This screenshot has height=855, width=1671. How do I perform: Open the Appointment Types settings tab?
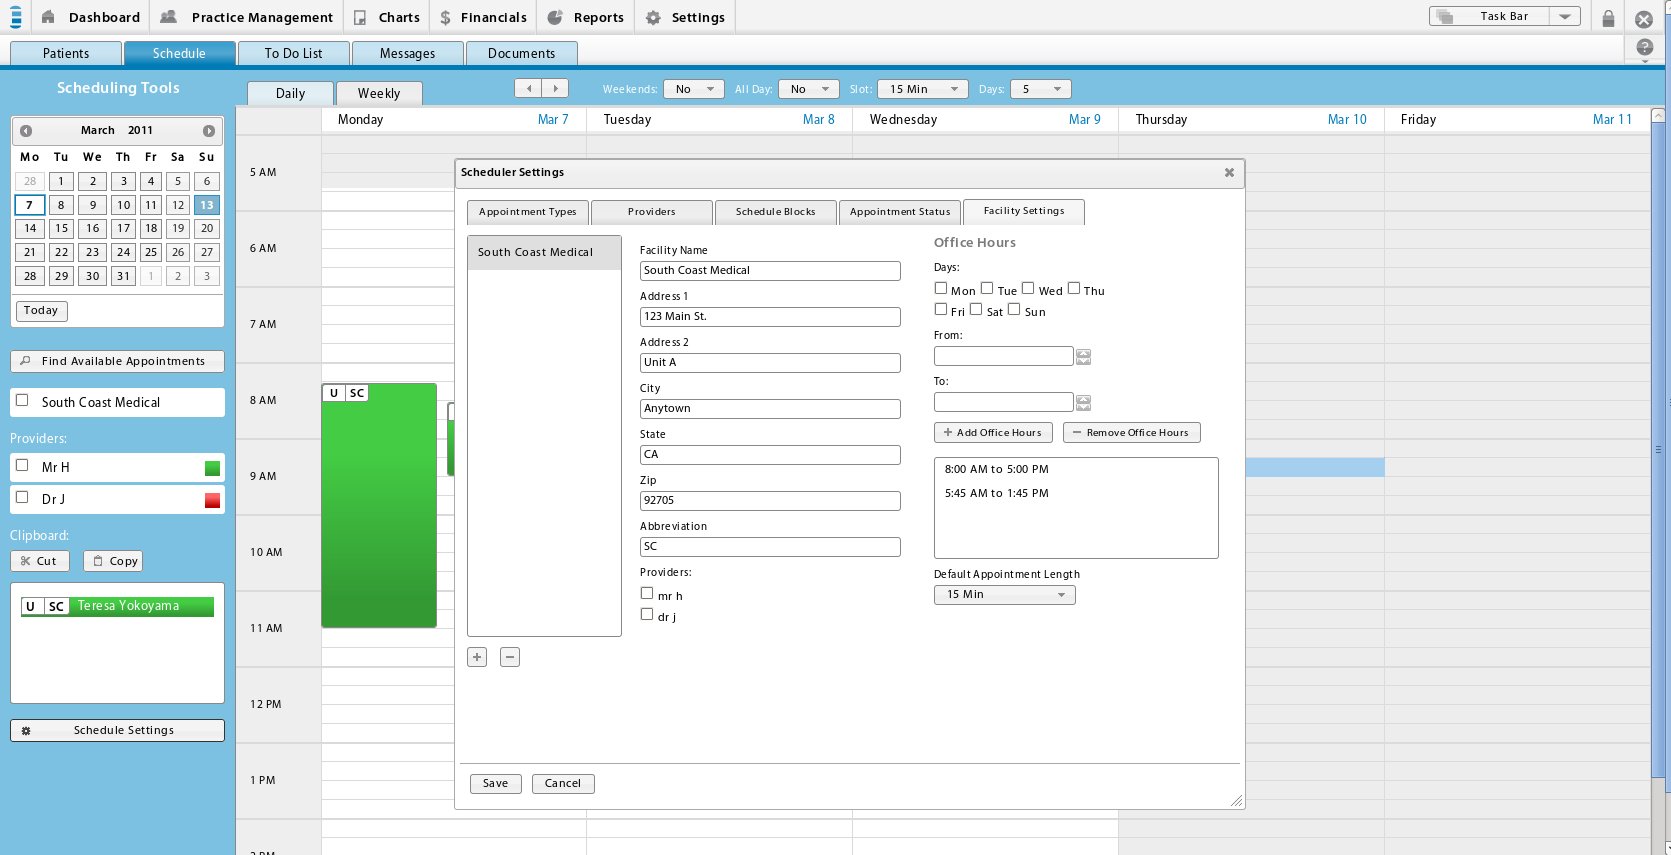click(528, 212)
